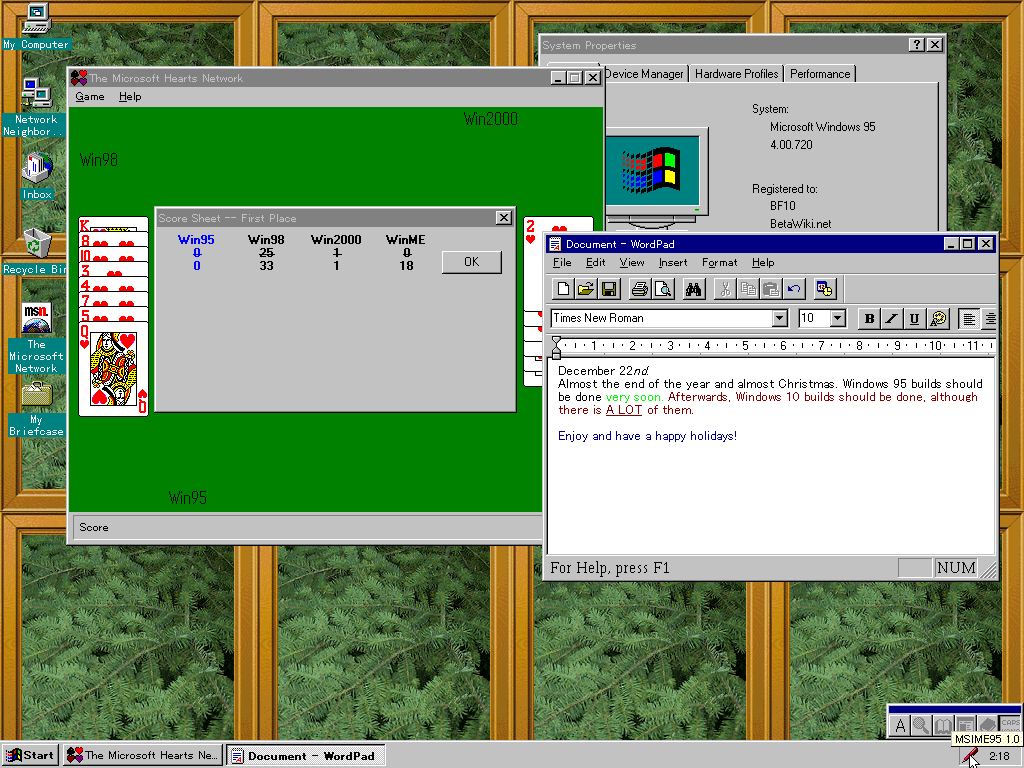Click the open book dictionary icon on IME toolbar

[x=942, y=726]
